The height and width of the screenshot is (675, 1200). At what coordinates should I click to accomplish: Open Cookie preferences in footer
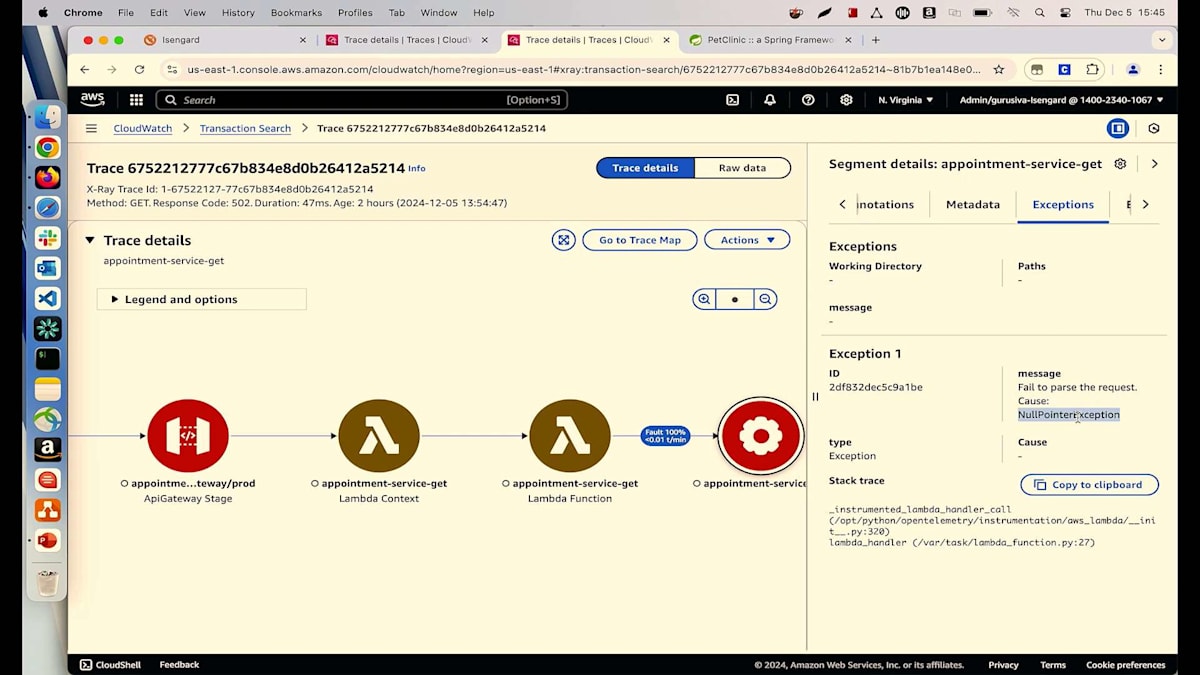[x=1126, y=665]
